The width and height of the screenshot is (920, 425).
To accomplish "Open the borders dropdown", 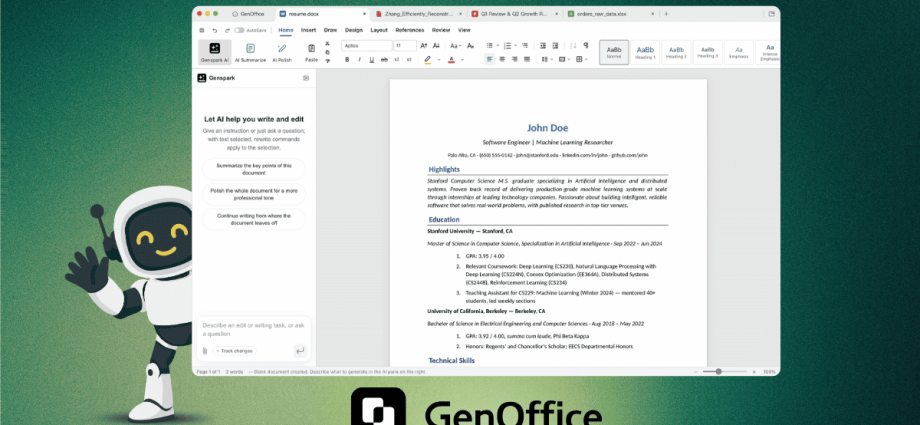I will pyautogui.click(x=581, y=59).
